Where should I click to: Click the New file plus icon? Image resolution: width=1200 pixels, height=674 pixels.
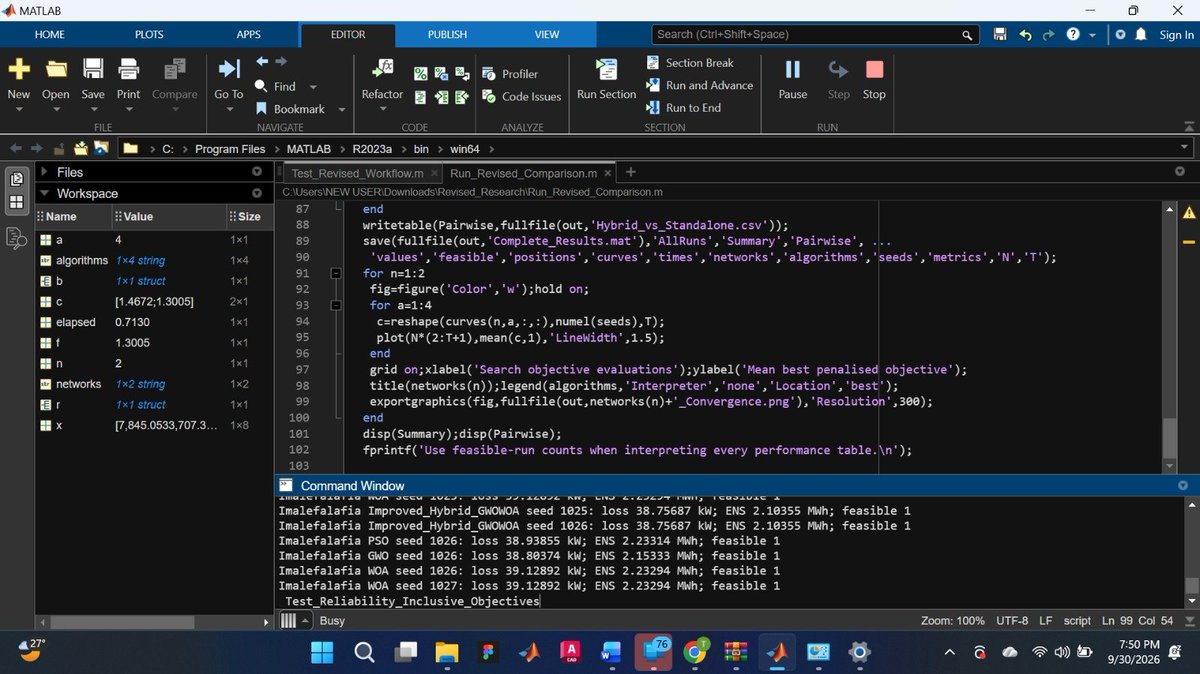coord(18,69)
